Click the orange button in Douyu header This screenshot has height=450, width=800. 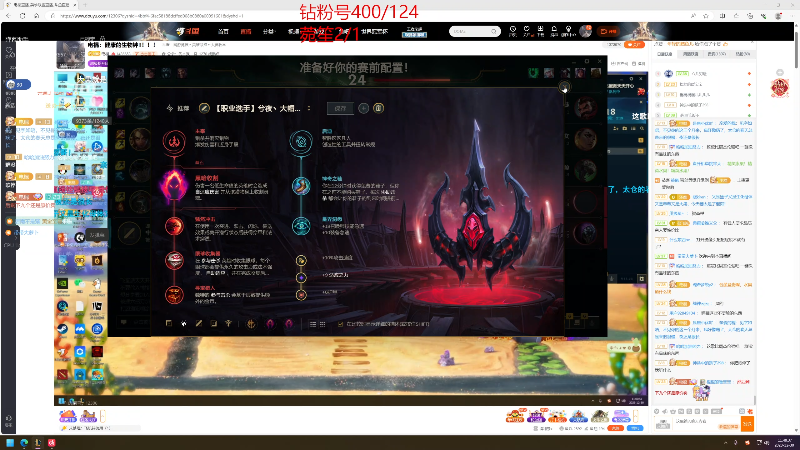[x=609, y=31]
